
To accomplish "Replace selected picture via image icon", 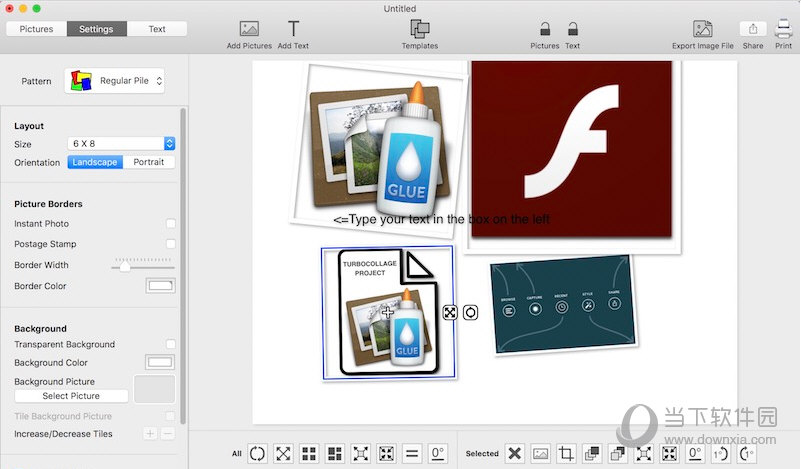I will [540, 453].
